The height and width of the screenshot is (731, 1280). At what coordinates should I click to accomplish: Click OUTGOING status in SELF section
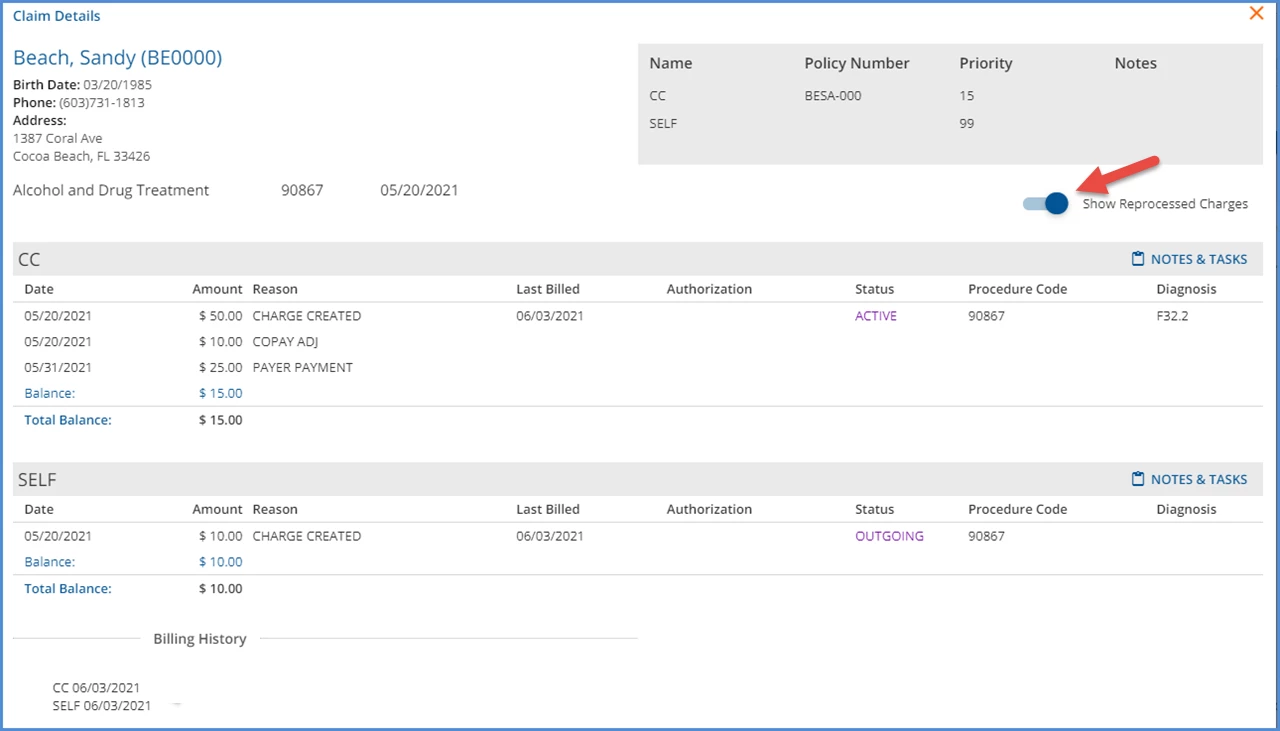pos(889,536)
